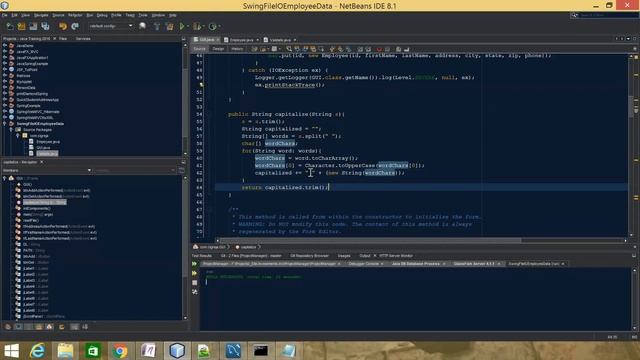The width and height of the screenshot is (640, 360).
Task: Close the Navigator panel with its X
Action: [41, 162]
